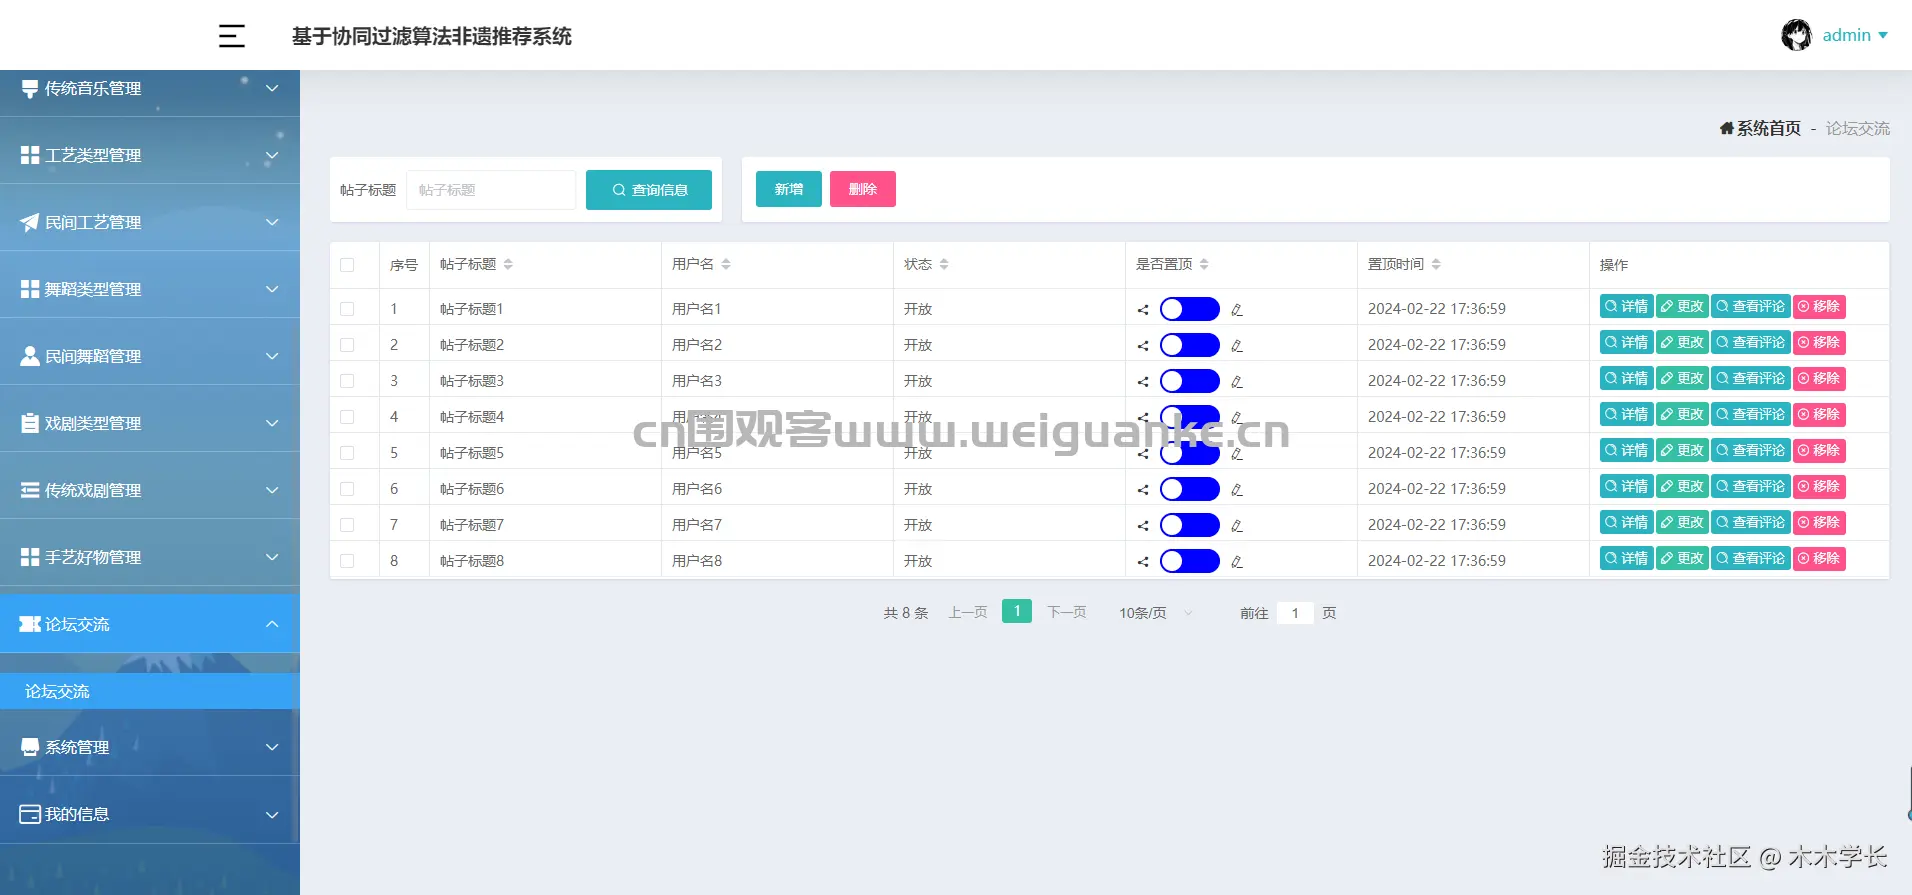The image size is (1912, 895).
Task: Sort by 状态 column arrows
Action: pos(944,264)
